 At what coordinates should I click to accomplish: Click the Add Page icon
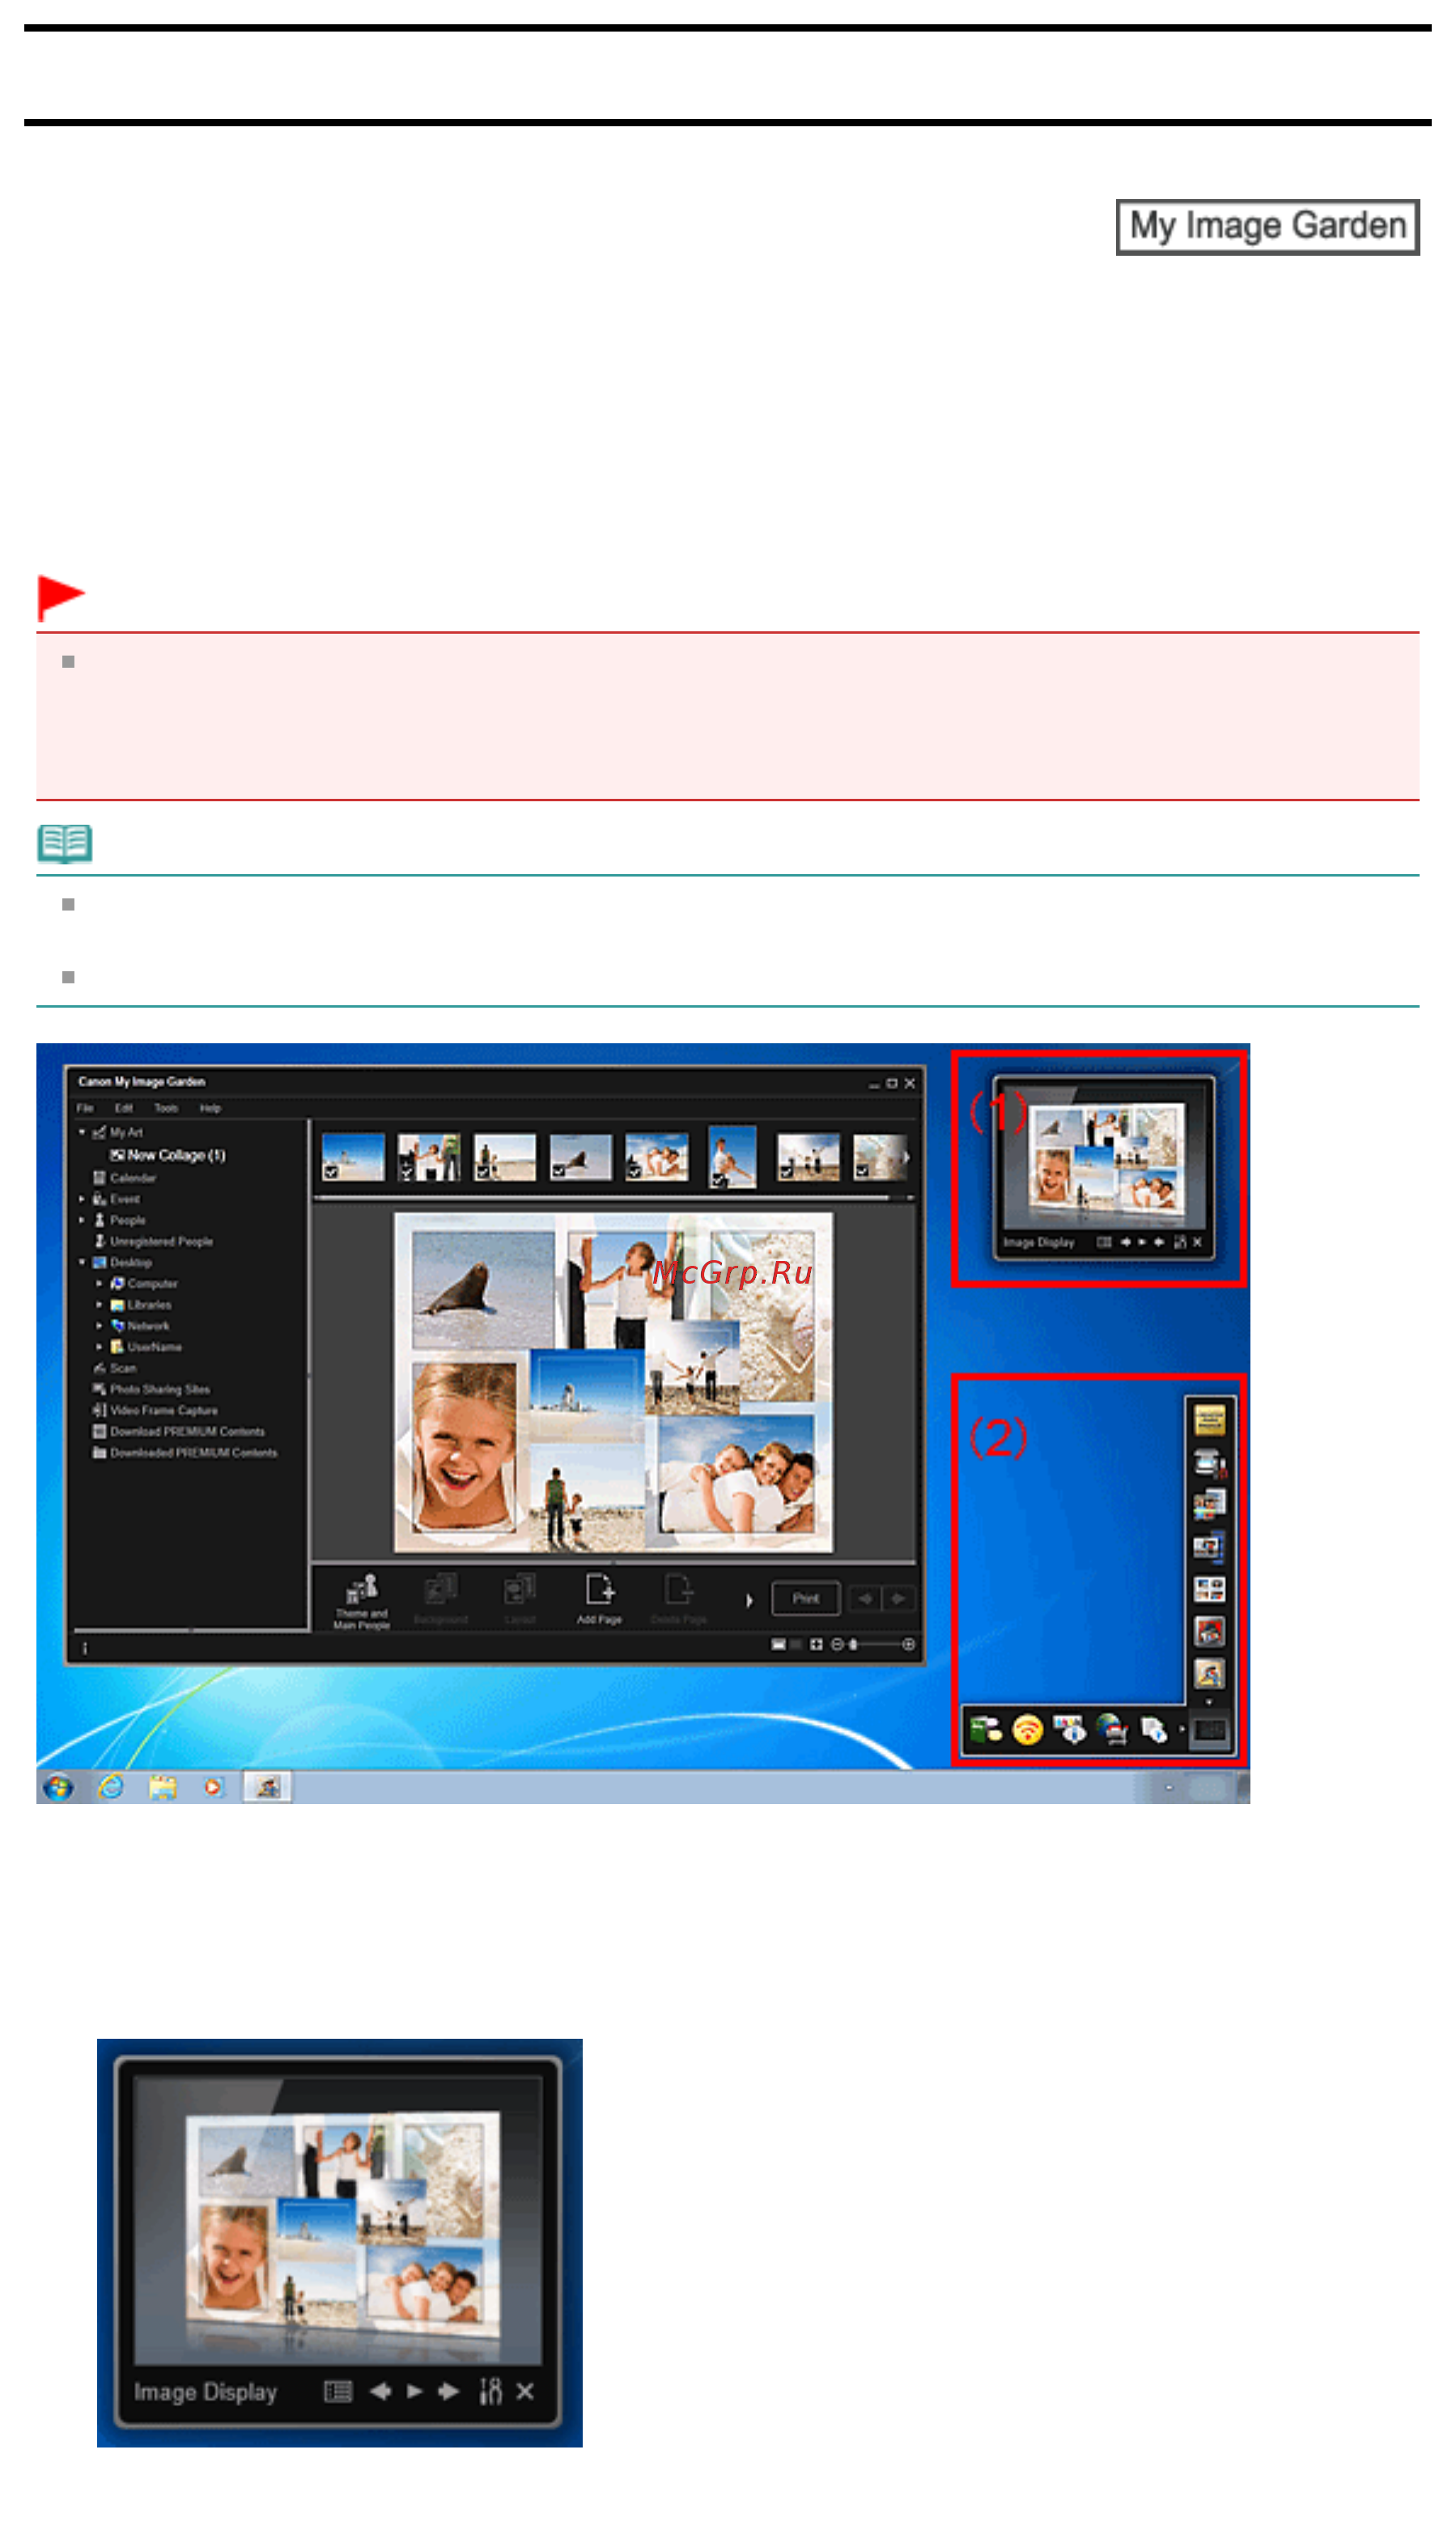click(x=599, y=1598)
